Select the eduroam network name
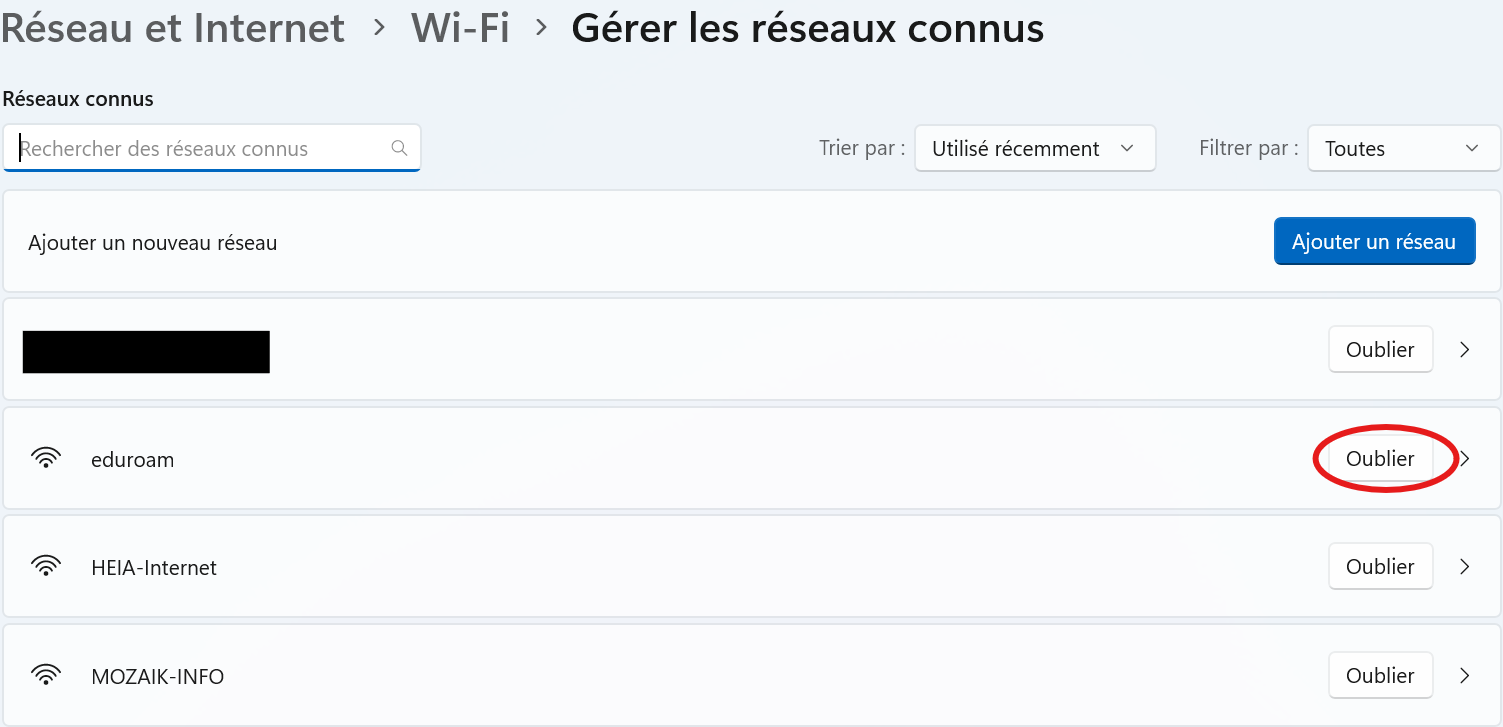The height and width of the screenshot is (727, 1503). (132, 460)
